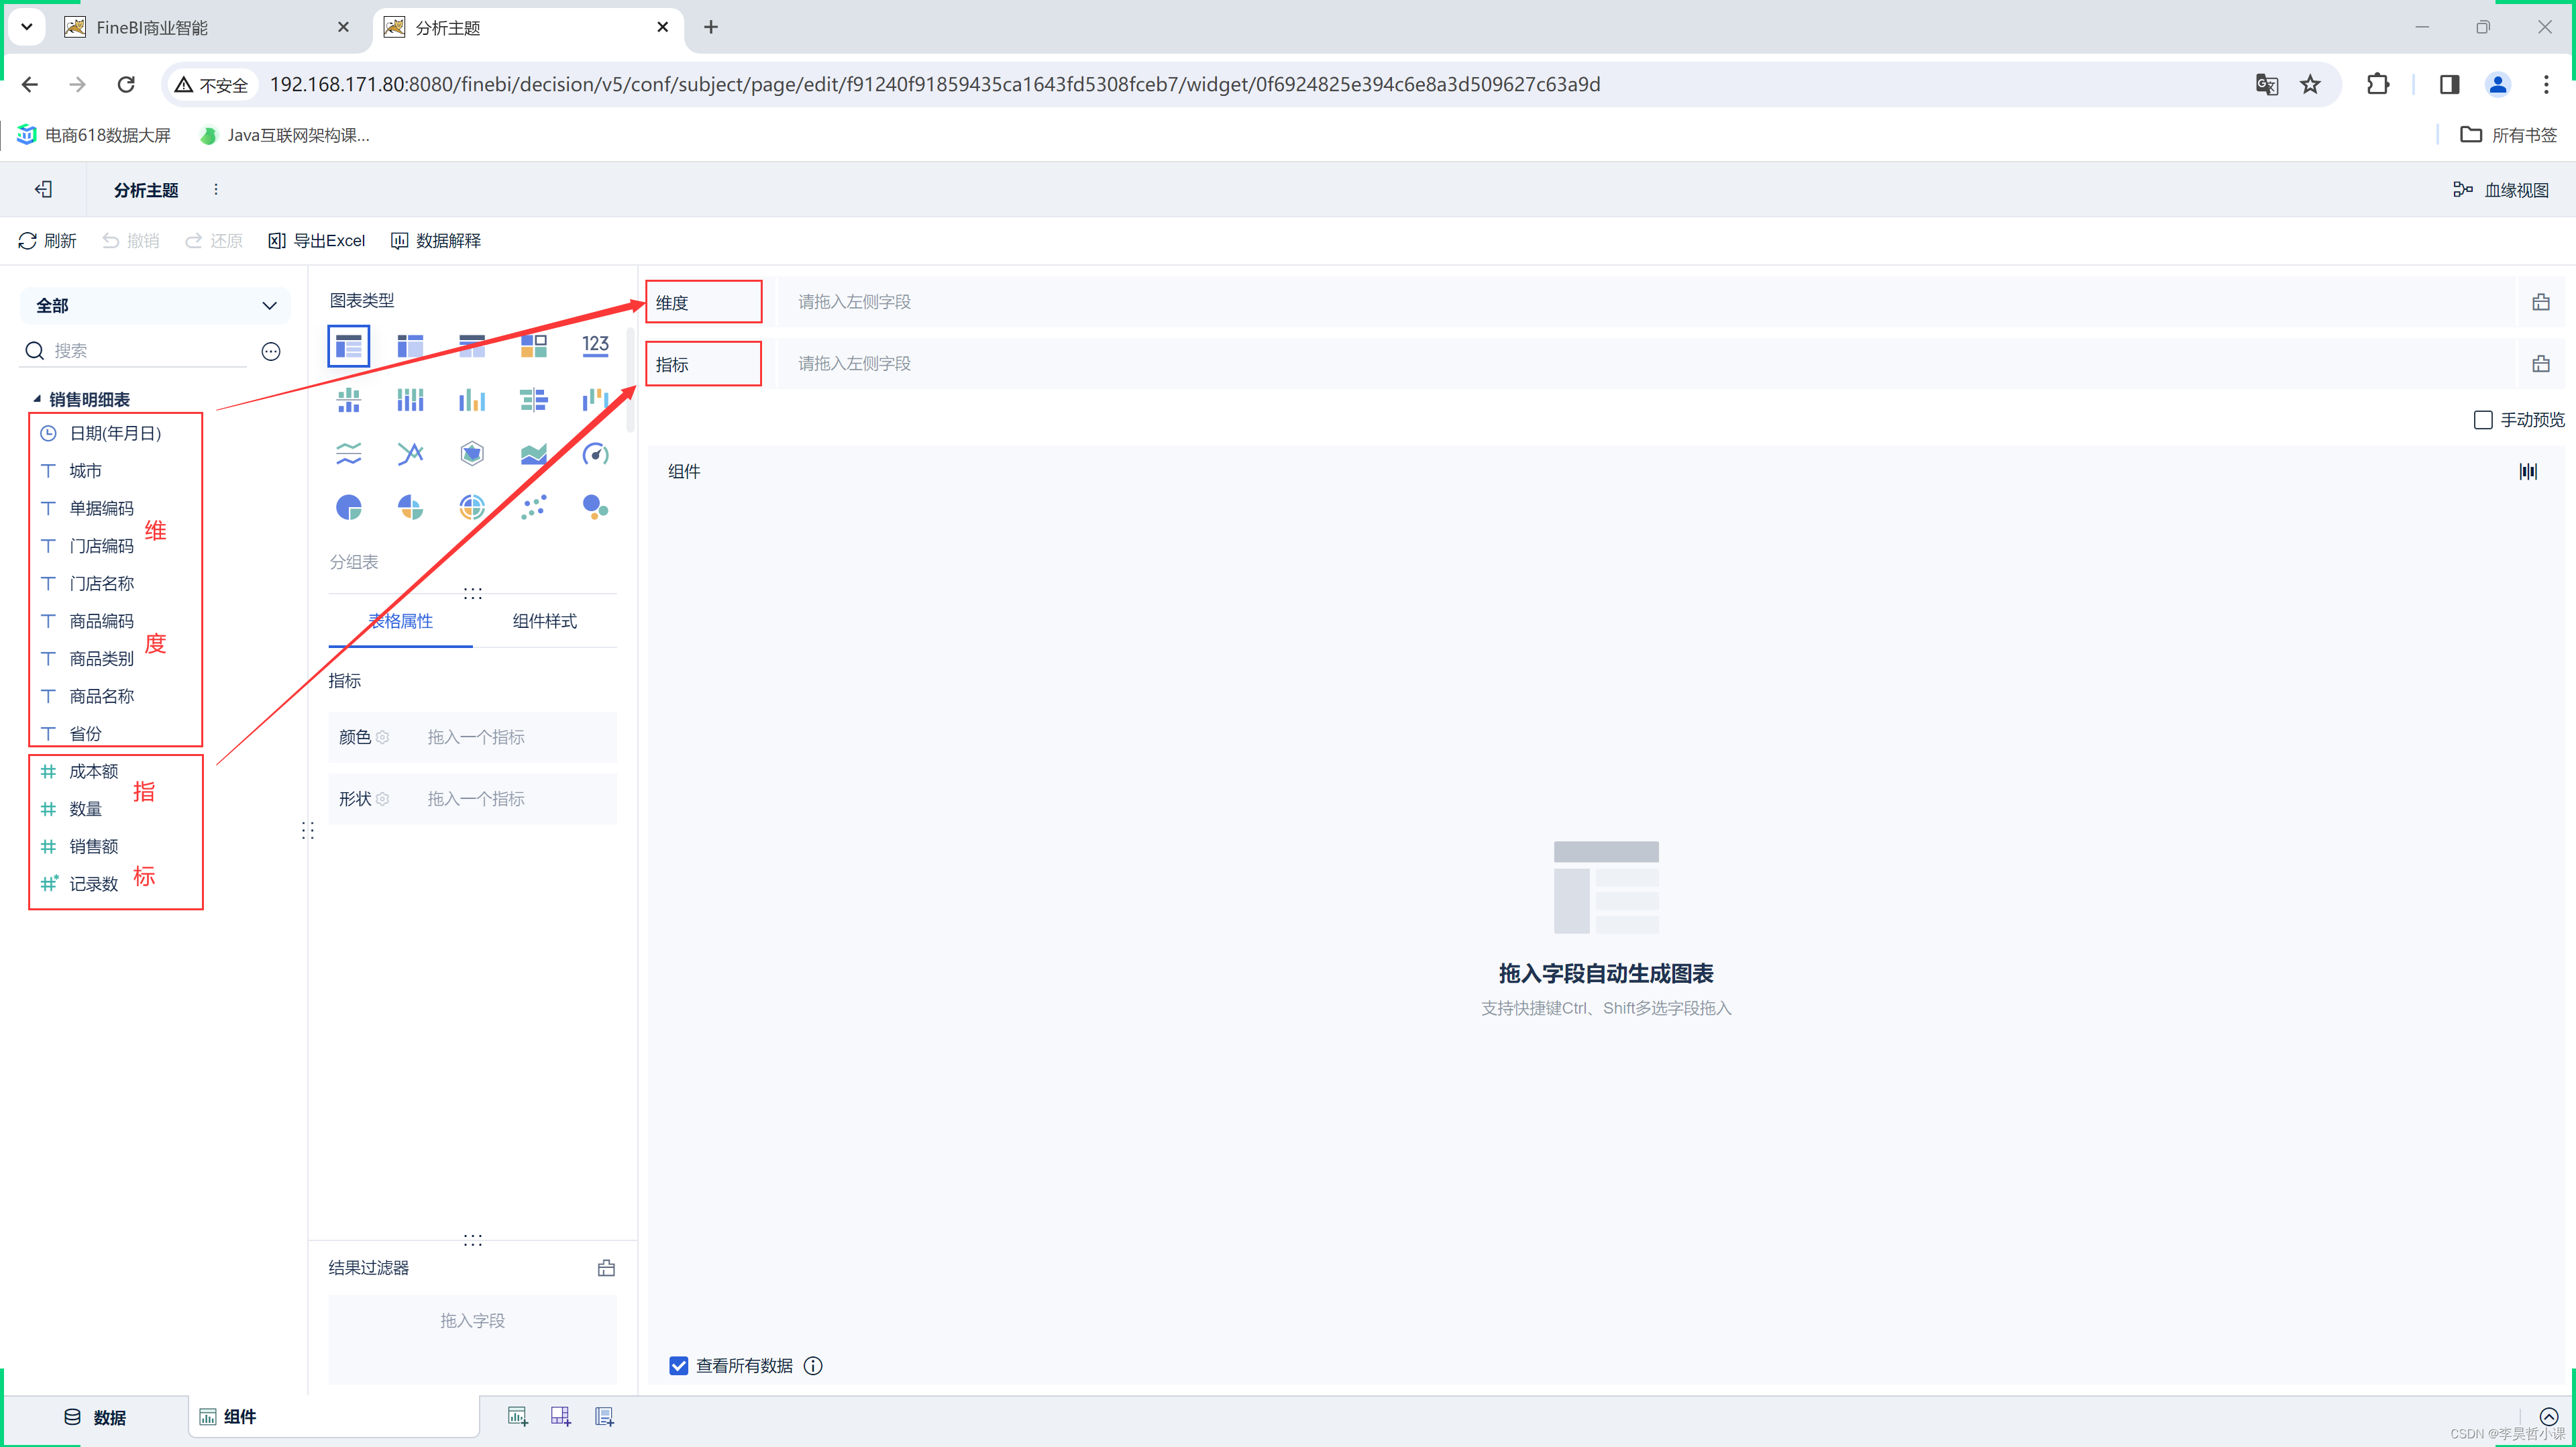This screenshot has height=1447, width=2576.
Task: Click the info icon beside 查看所有数据
Action: [x=813, y=1366]
